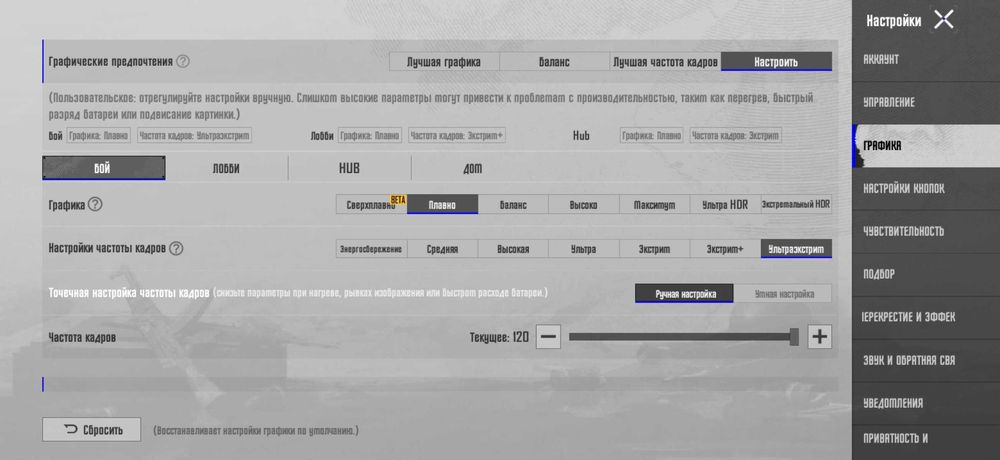The image size is (1000, 460).
Task: Click Hub summary Графика: Плавно tag
Action: click(x=651, y=136)
